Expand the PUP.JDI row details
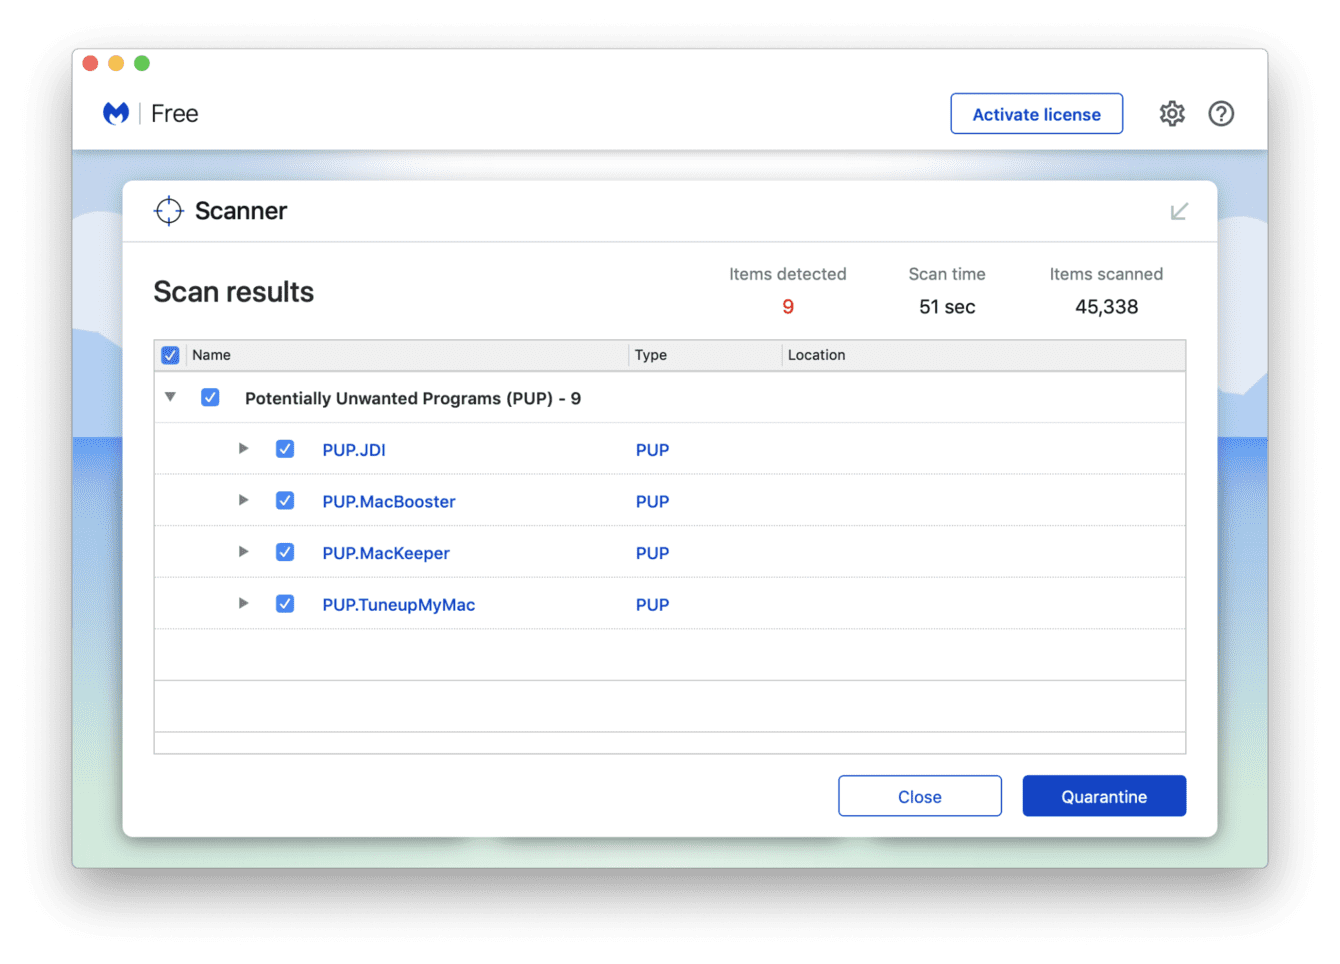The height and width of the screenshot is (964, 1340). pos(243,449)
